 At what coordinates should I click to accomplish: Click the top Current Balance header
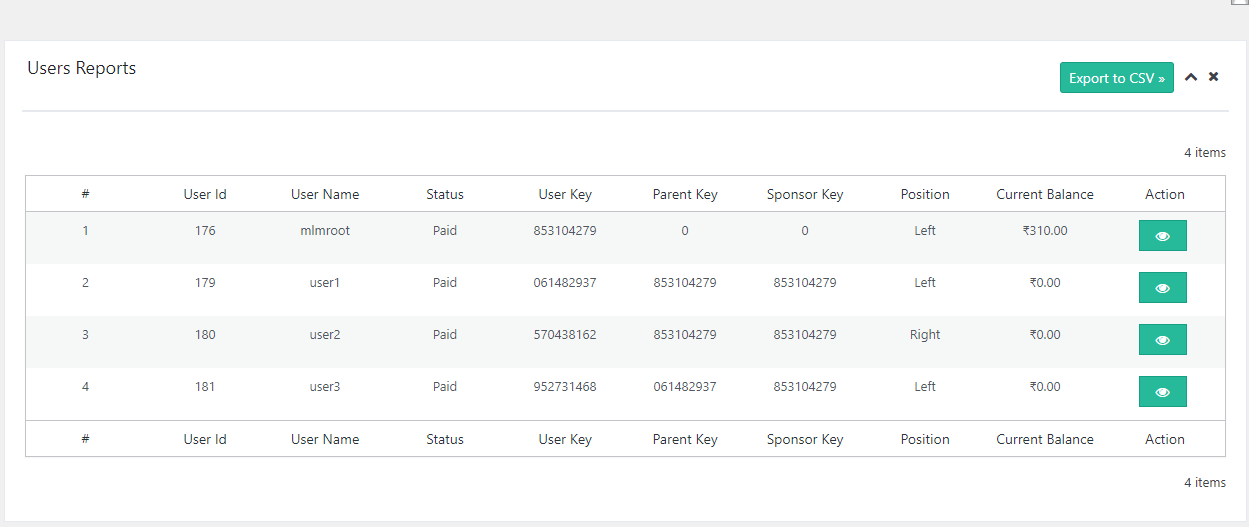tap(1045, 194)
